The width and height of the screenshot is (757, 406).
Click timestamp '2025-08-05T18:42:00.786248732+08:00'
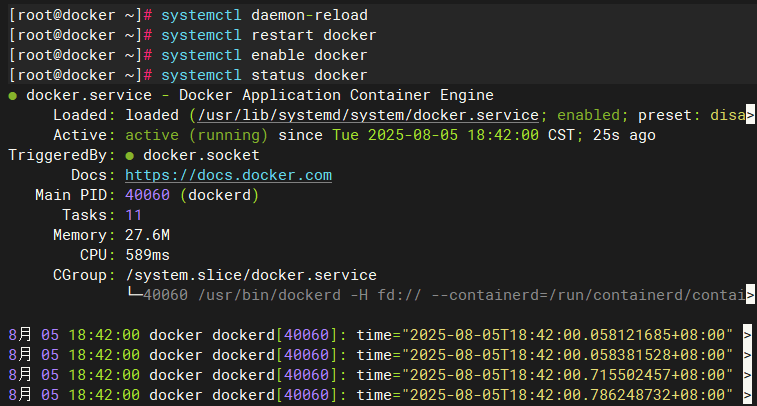pyautogui.click(x=567, y=395)
